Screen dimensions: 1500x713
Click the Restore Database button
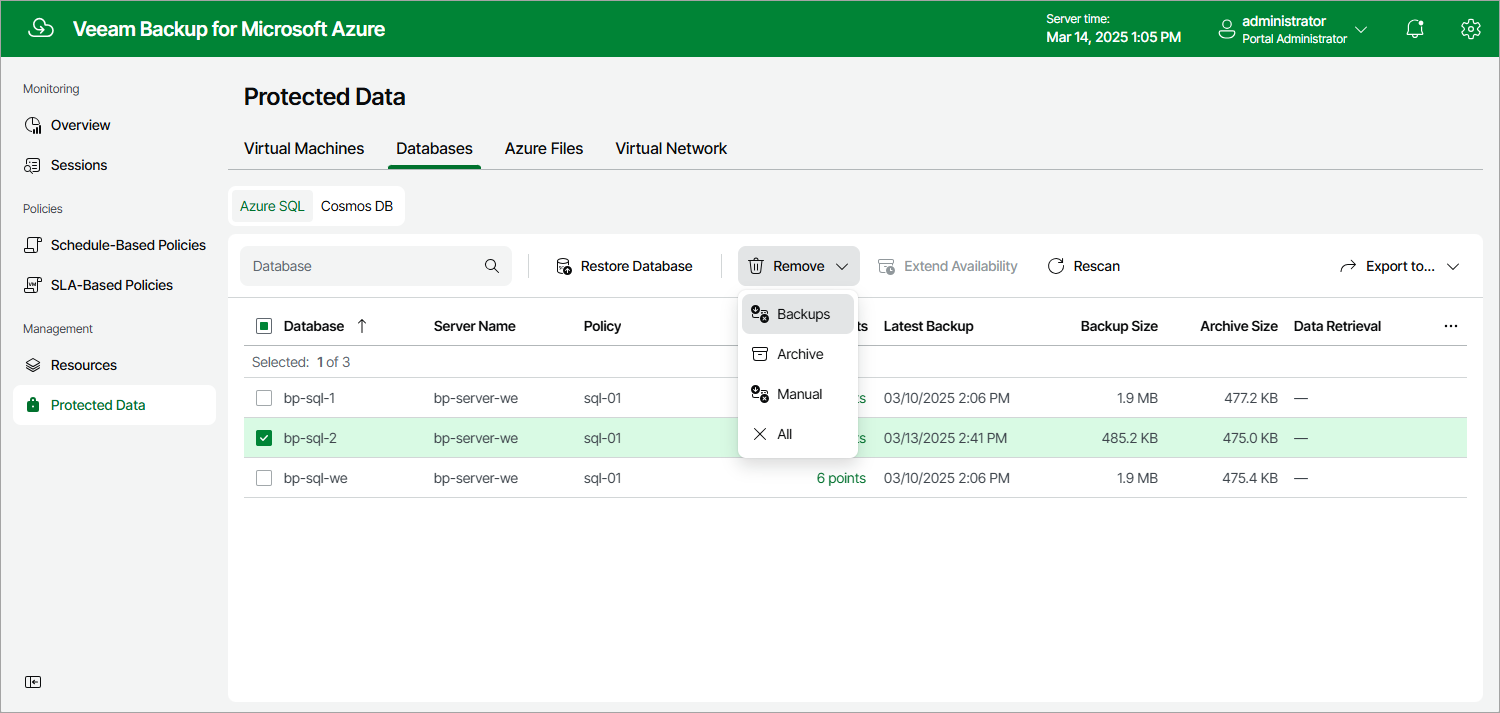pyautogui.click(x=624, y=266)
